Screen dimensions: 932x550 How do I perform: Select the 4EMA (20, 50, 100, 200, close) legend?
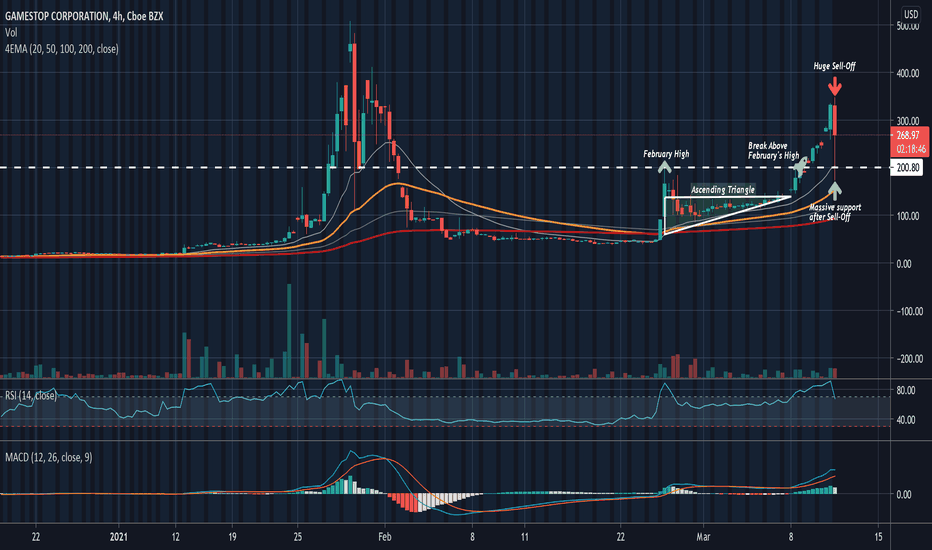pyautogui.click(x=62, y=49)
